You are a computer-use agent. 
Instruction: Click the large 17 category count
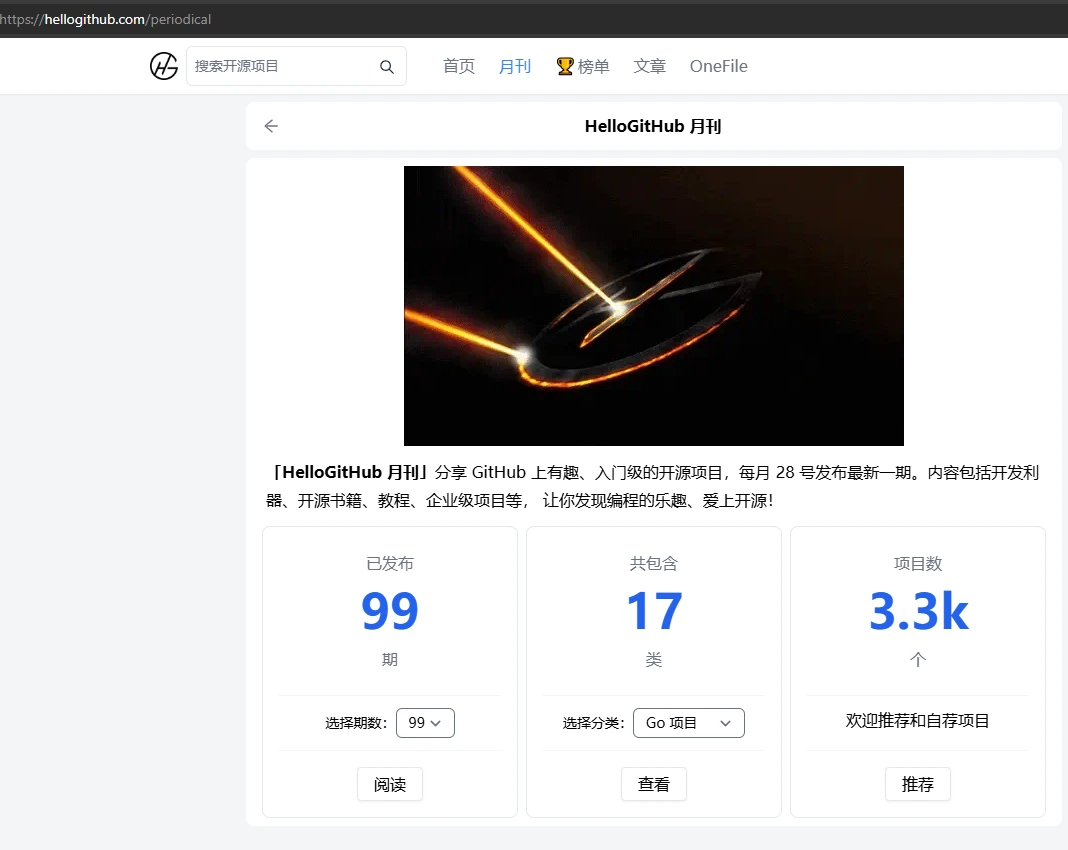[654, 611]
